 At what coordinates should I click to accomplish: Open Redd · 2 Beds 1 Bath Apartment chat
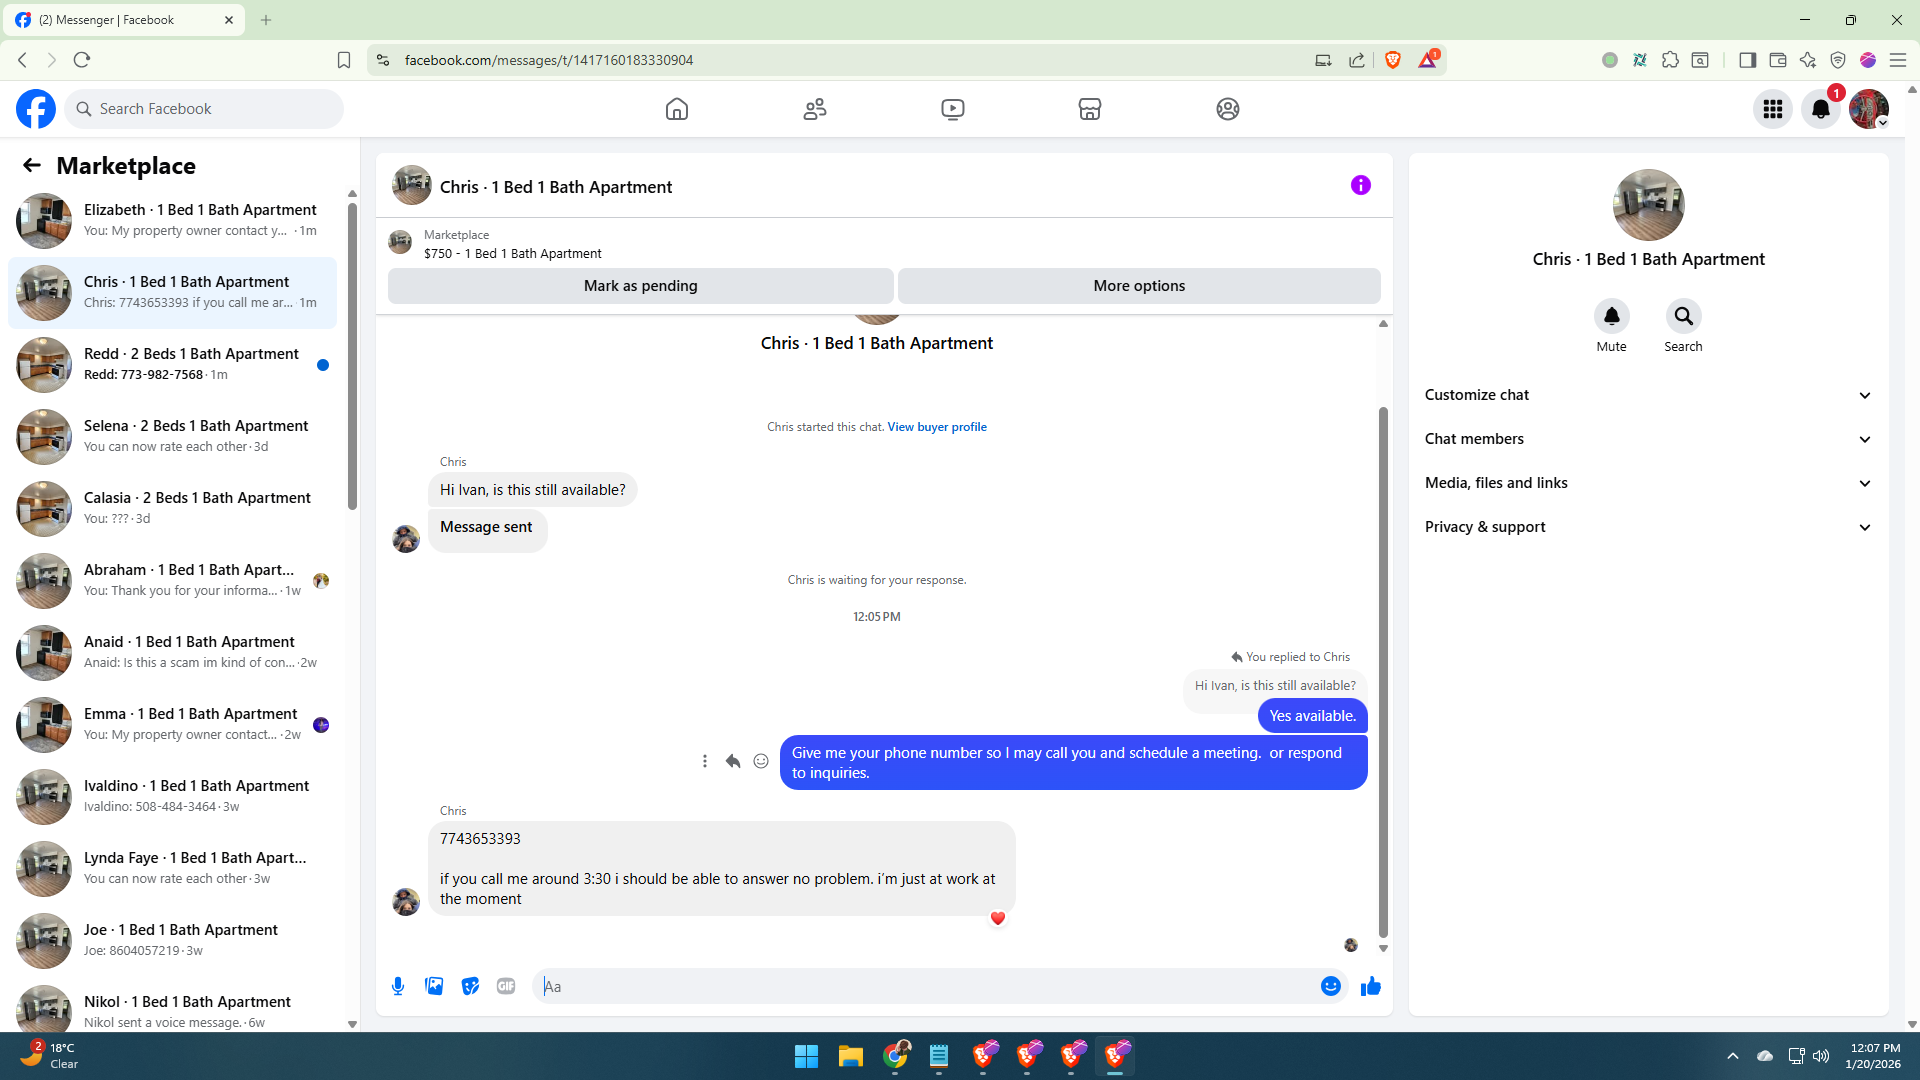172,365
